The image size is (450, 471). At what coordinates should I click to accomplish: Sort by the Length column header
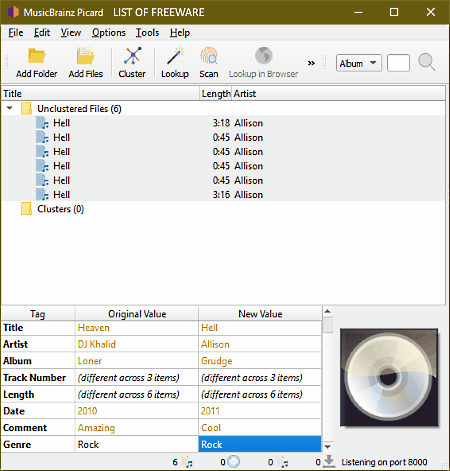pos(216,94)
